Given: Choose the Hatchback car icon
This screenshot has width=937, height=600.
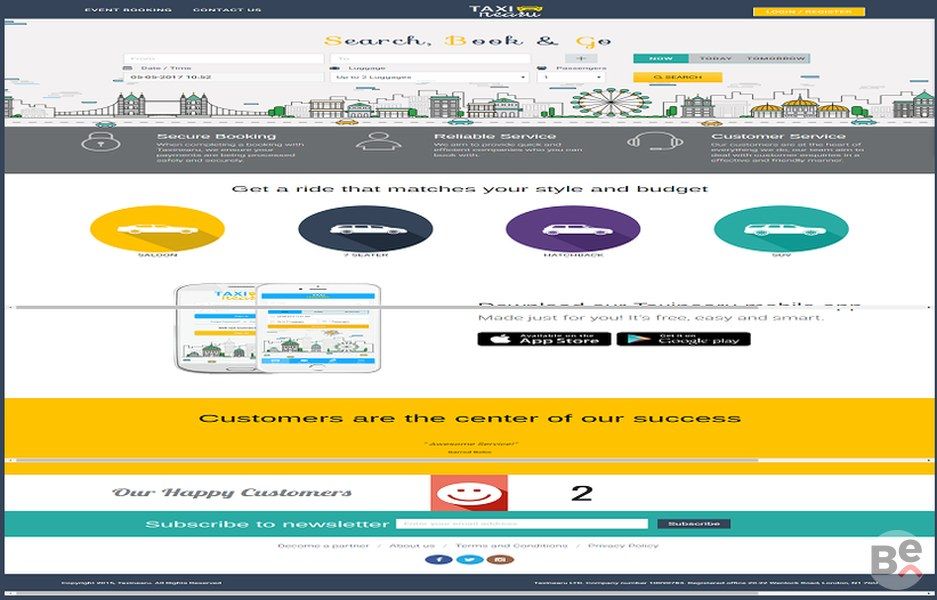Looking at the screenshot, I should (573, 229).
